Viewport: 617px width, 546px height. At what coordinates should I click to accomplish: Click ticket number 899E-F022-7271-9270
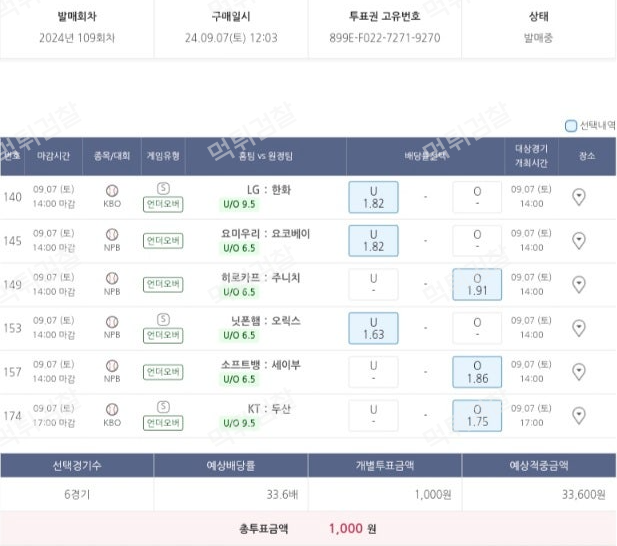tap(385, 38)
